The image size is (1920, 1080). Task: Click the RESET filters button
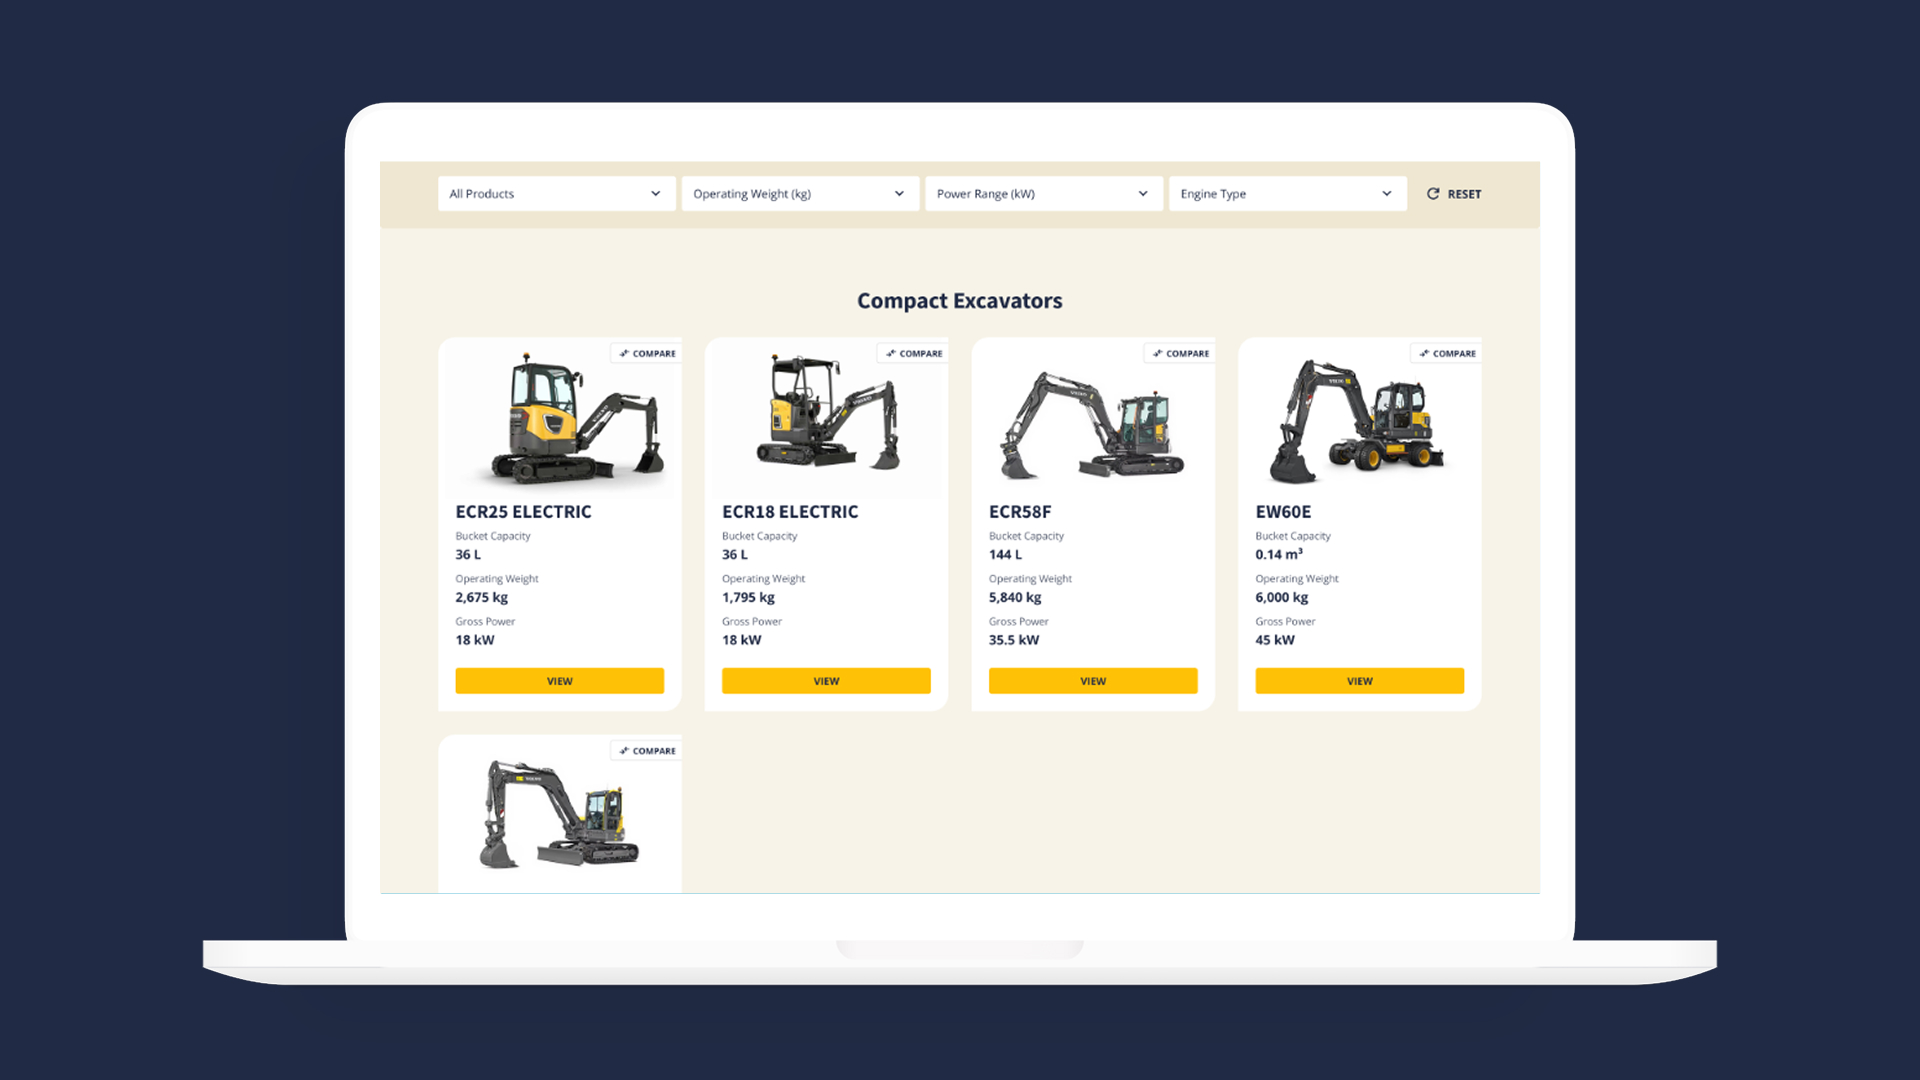pos(1454,194)
